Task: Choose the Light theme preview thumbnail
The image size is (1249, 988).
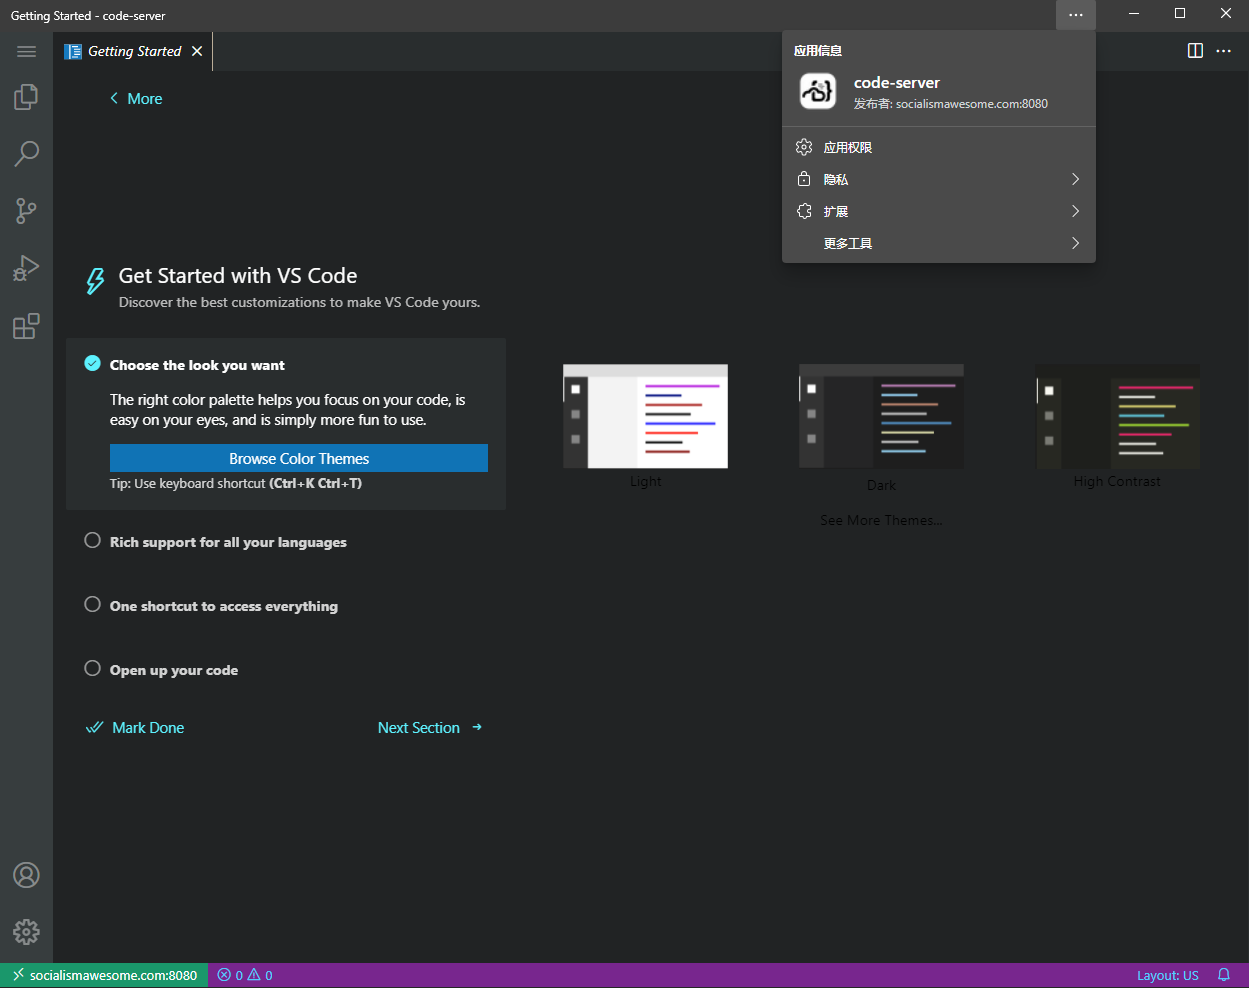Action: (x=645, y=416)
